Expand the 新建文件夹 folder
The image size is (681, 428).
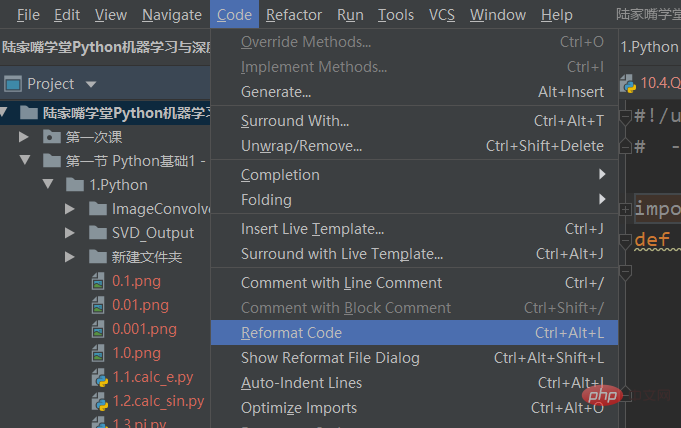coord(70,257)
